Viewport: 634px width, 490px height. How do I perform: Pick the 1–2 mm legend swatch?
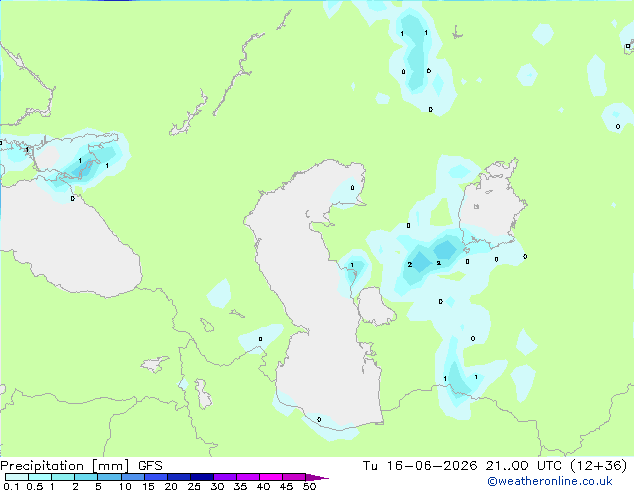(63, 477)
